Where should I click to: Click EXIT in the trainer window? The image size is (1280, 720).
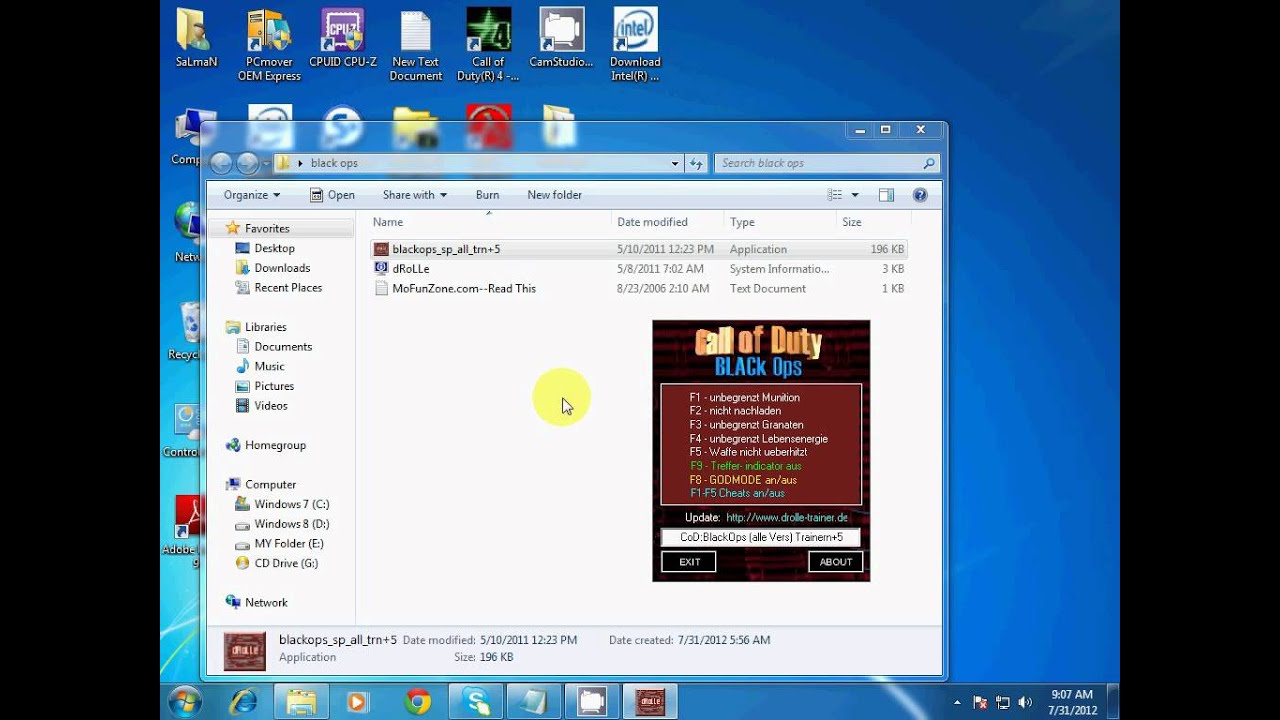click(690, 562)
